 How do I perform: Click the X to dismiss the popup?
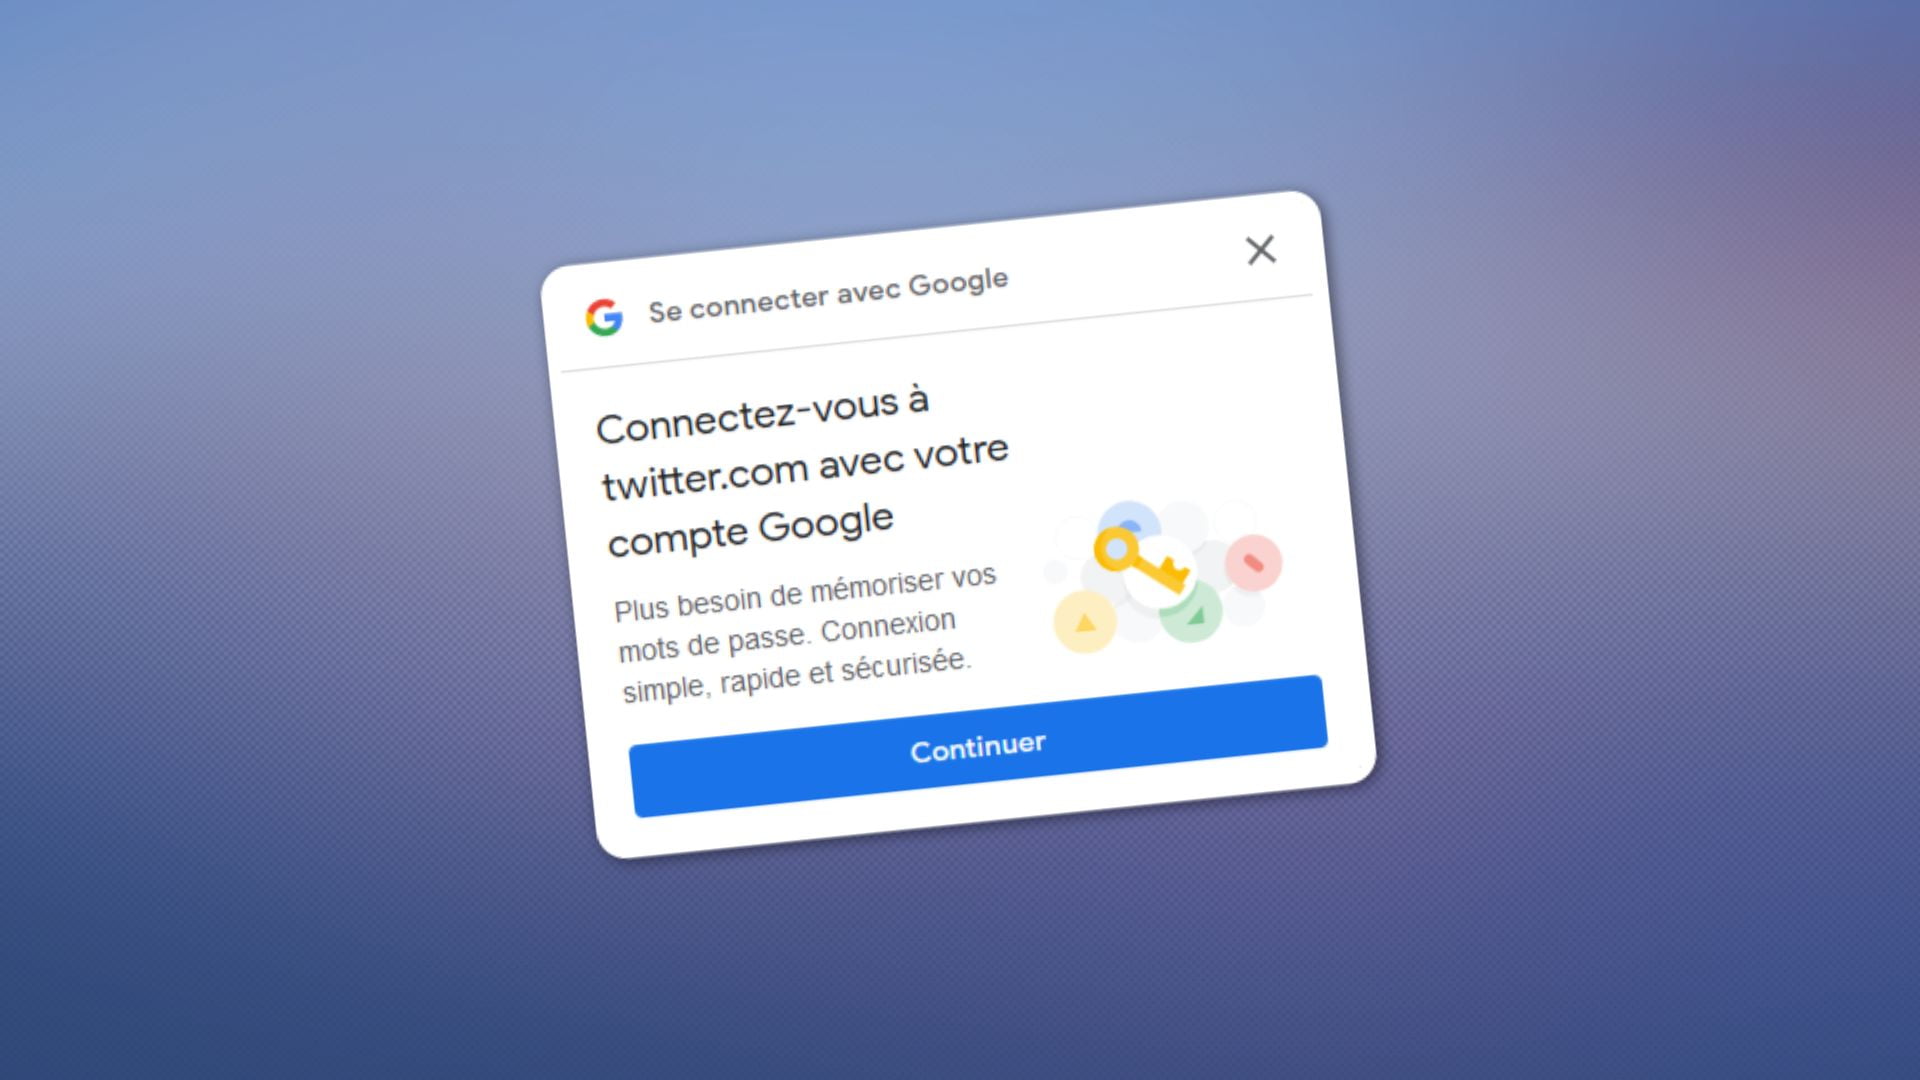coord(1259,249)
